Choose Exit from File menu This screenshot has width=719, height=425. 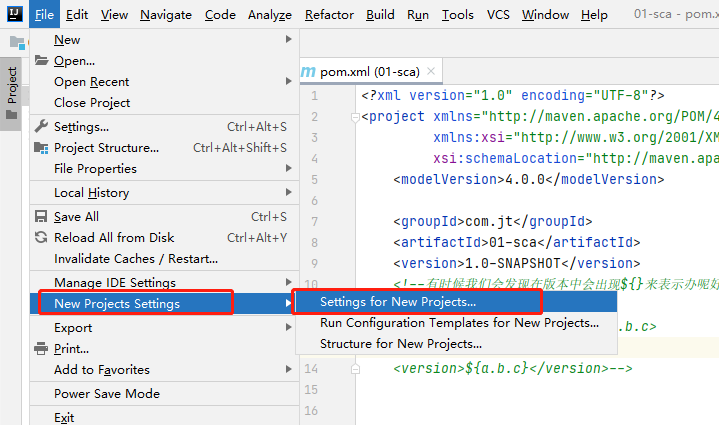164,418
